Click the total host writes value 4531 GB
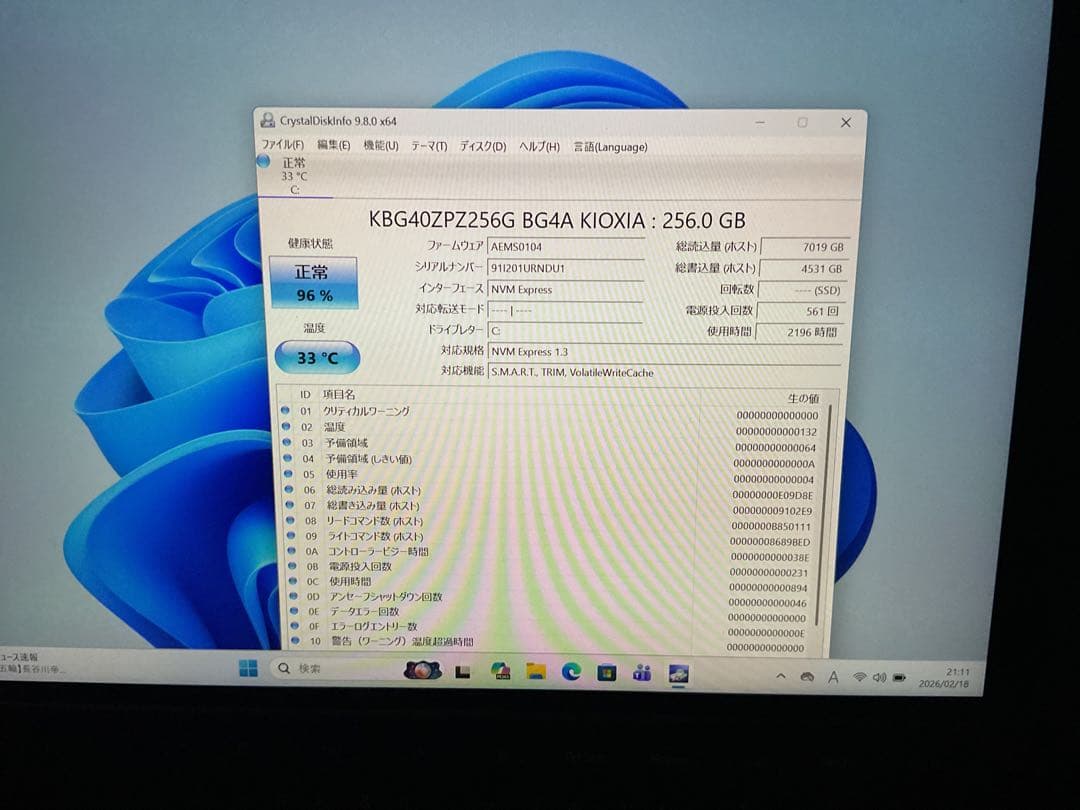The height and width of the screenshot is (810, 1080). tap(803, 269)
